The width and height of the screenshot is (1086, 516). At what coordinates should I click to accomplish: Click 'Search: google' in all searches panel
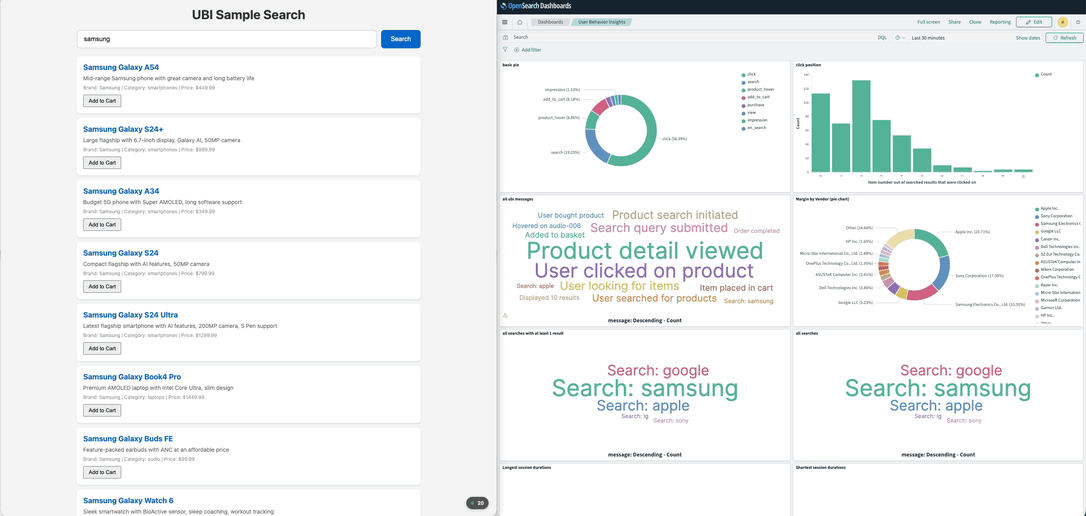click(x=950, y=371)
